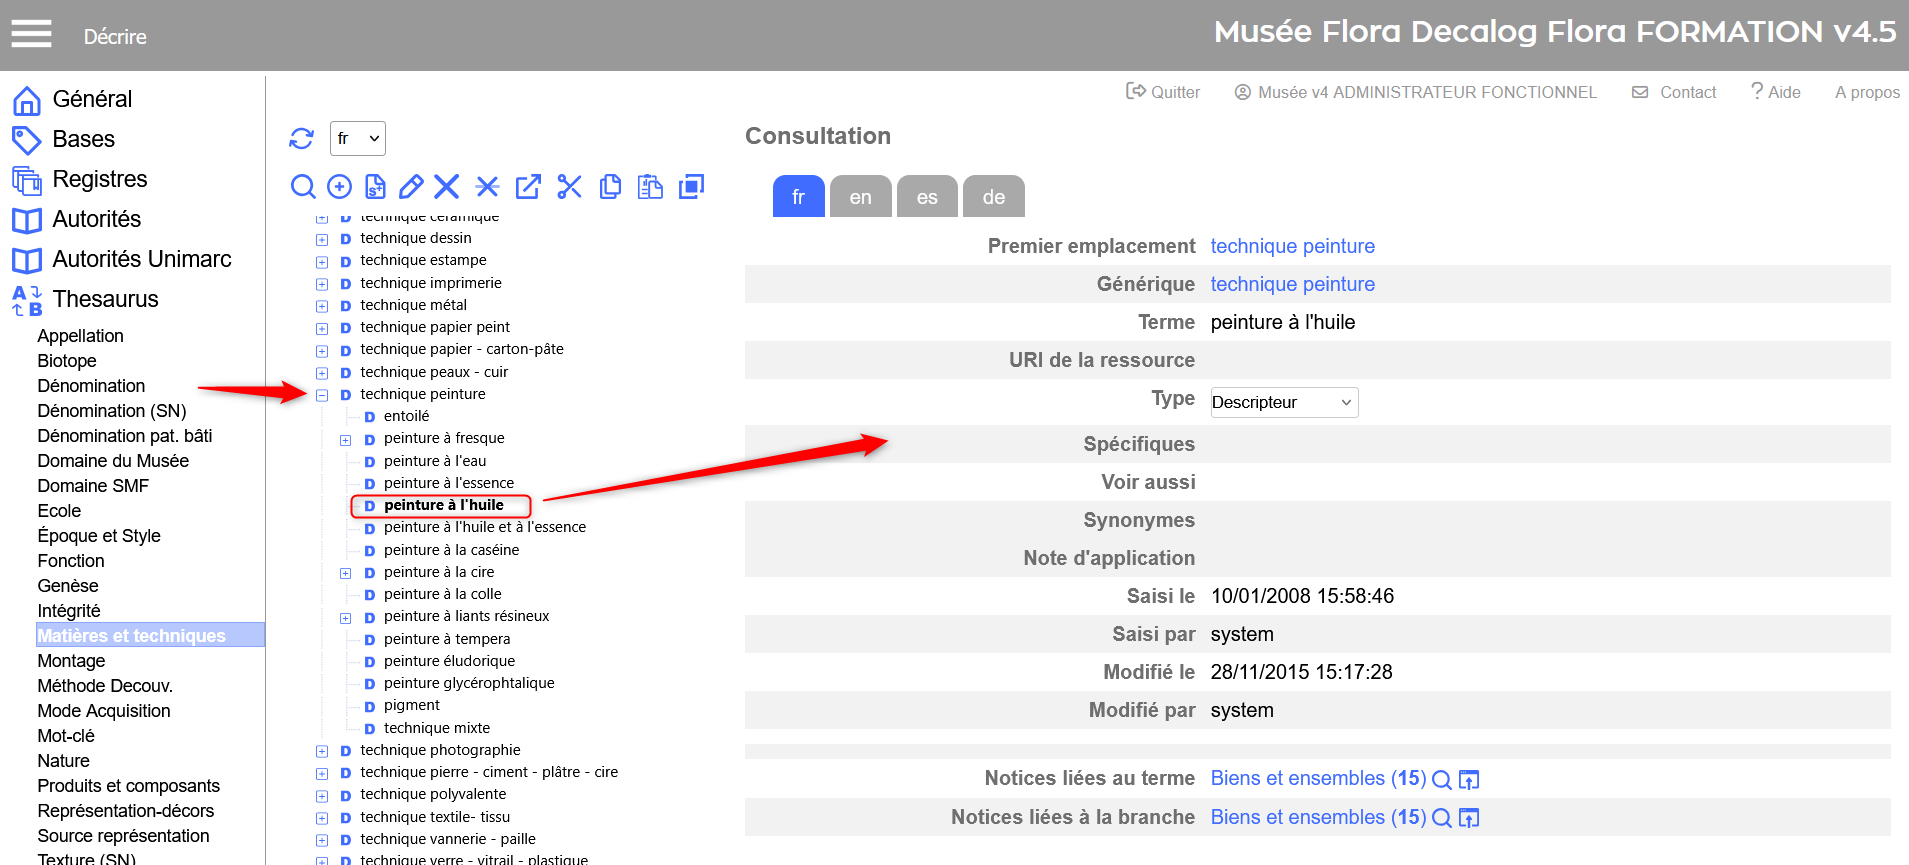Click the magnifier search icon in tree toolbar
1909x865 pixels.
tap(303, 187)
